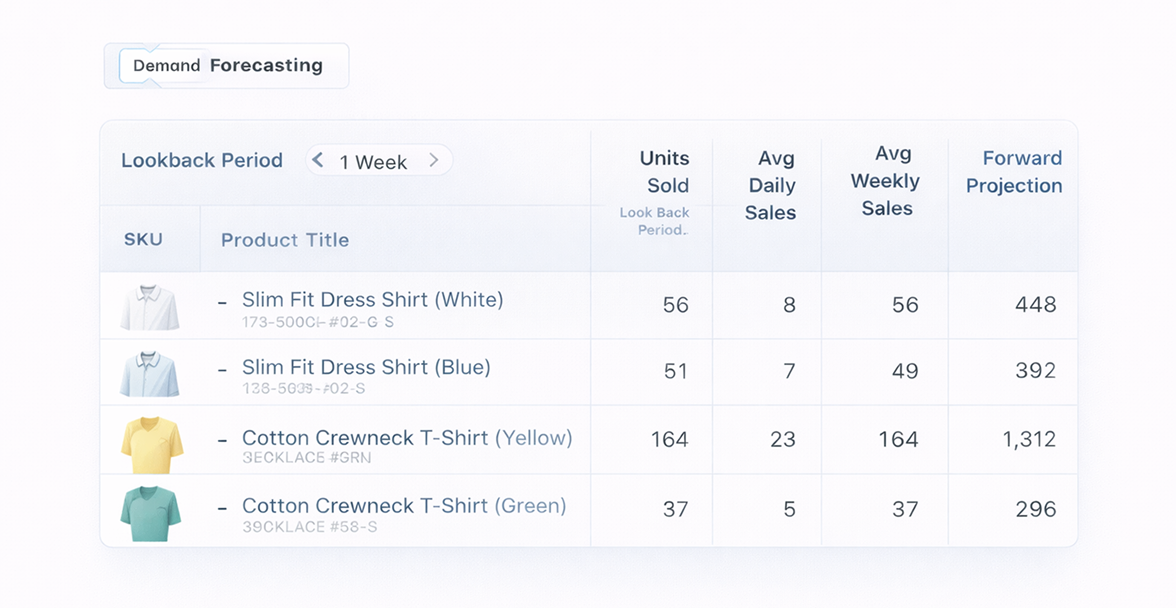Expand the Cotton Crewneck T-Shirt (Green) row
The width and height of the screenshot is (1176, 608).
pos(222,506)
